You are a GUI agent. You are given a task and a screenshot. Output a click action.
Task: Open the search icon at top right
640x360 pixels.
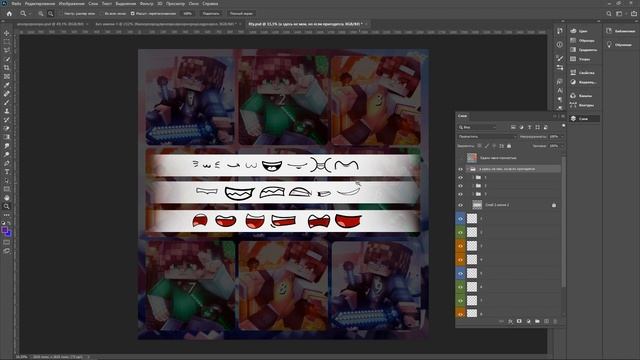pos(609,13)
